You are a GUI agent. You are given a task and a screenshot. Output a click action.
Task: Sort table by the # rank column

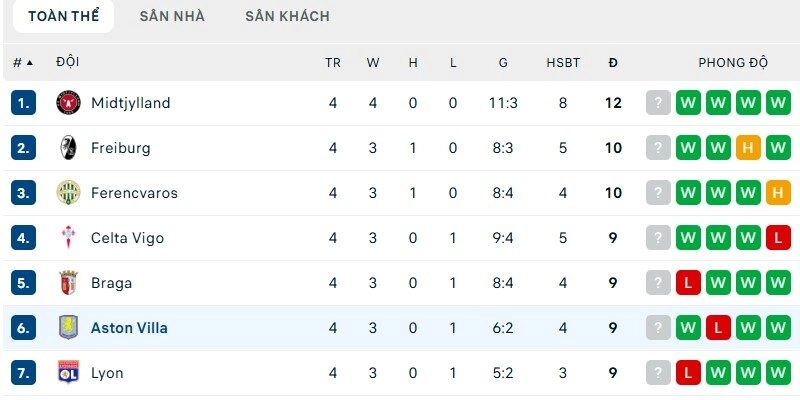click(x=22, y=62)
